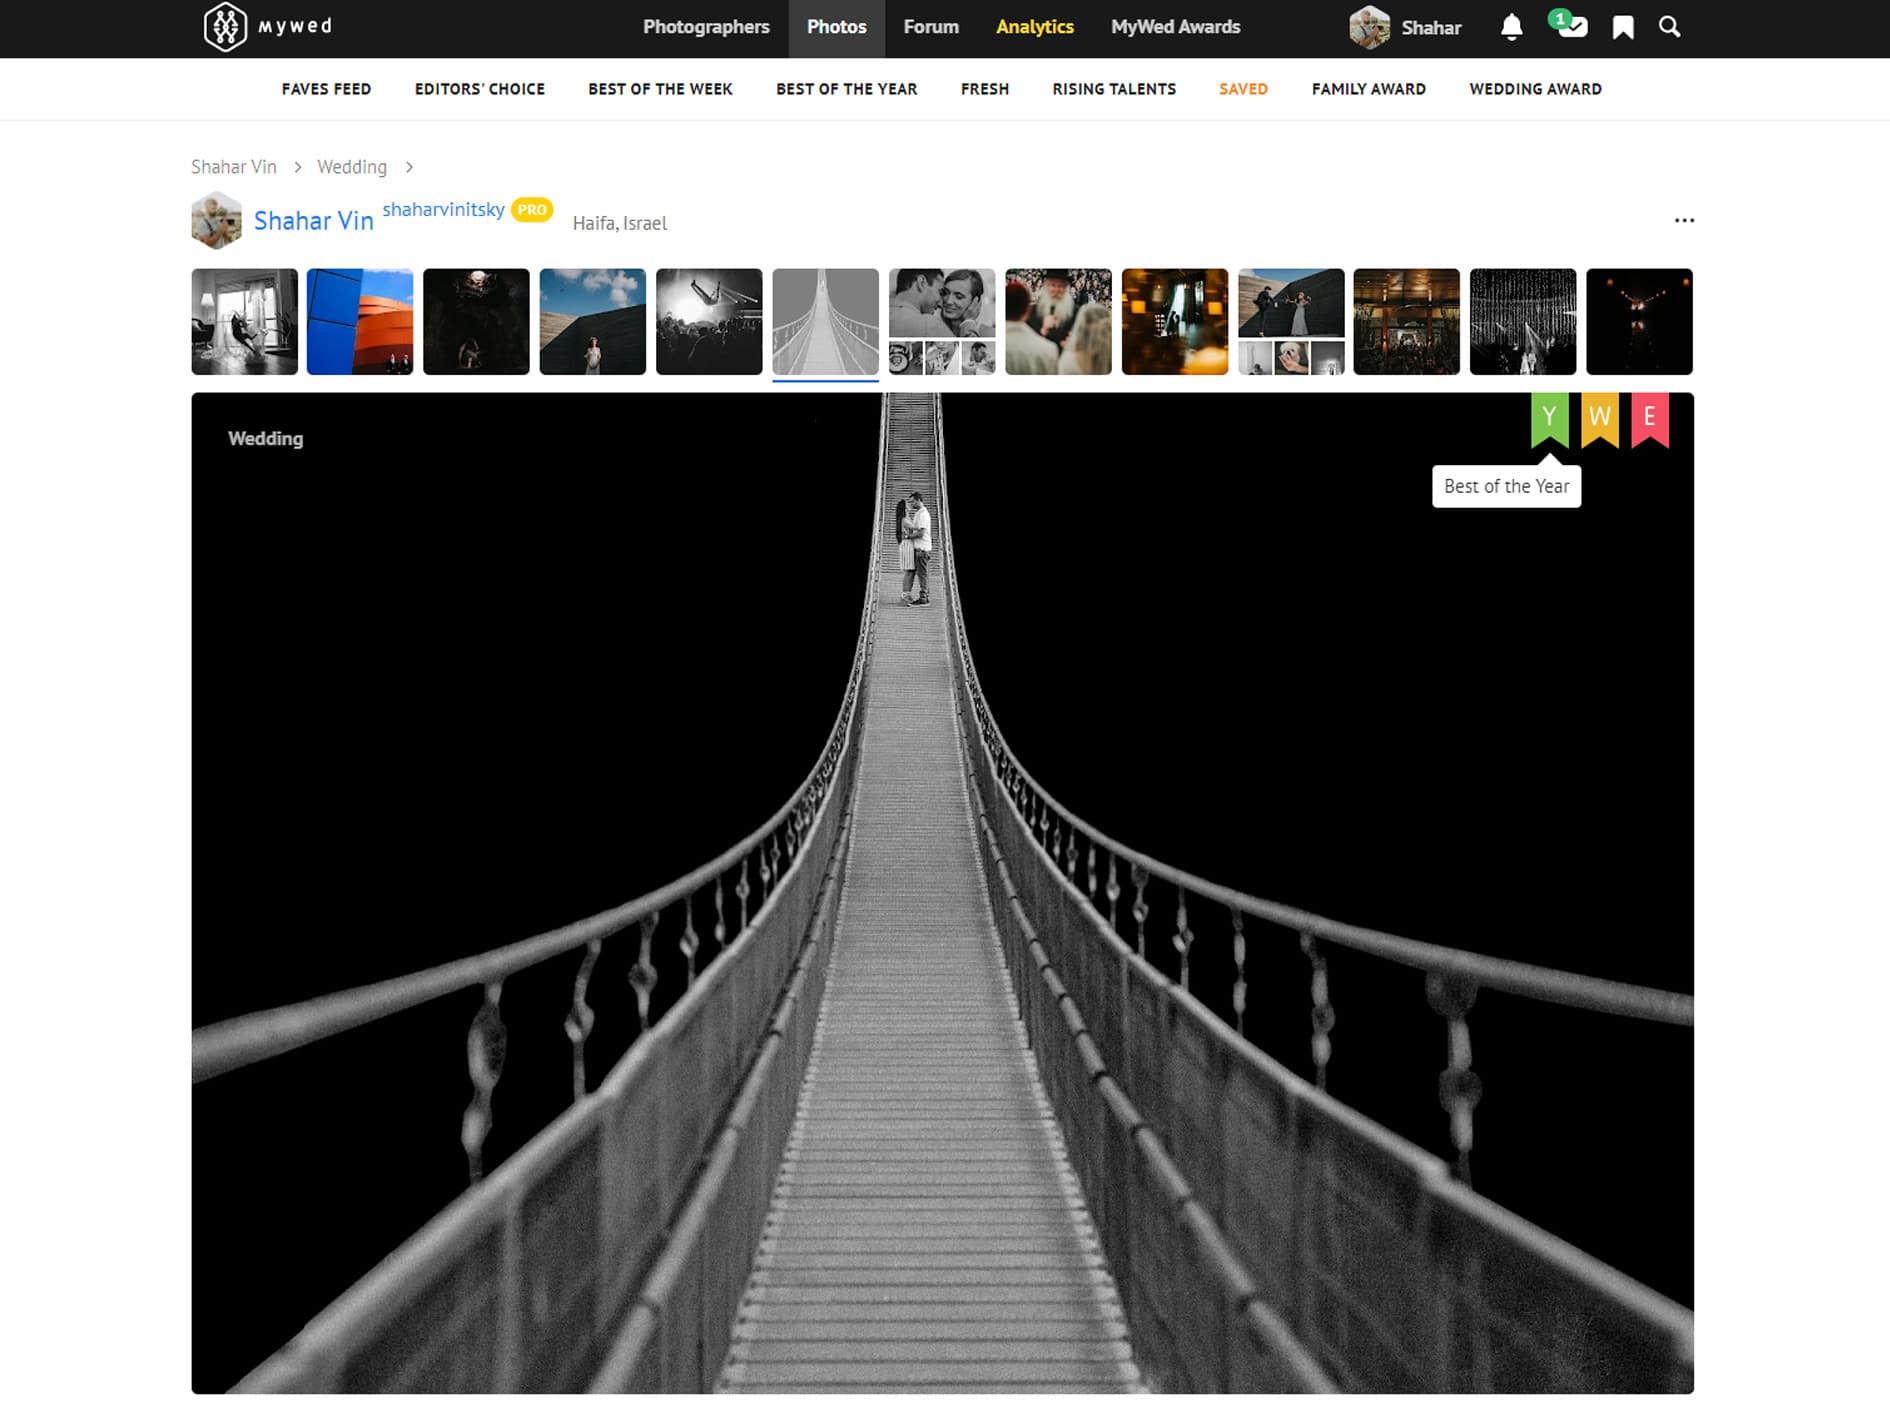Screen dimensions: 1890x1417
Task: Click the Shahar Vin photographer name
Action: click(313, 221)
